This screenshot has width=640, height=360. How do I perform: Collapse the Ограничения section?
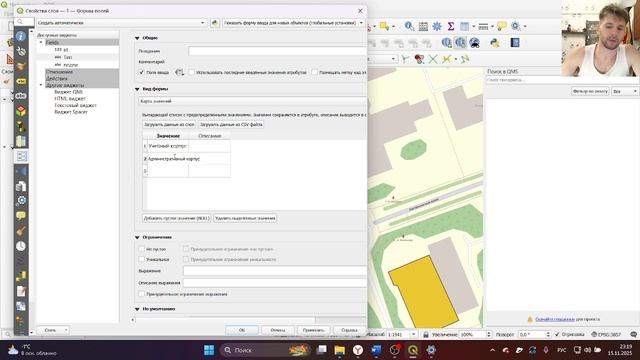(138, 237)
